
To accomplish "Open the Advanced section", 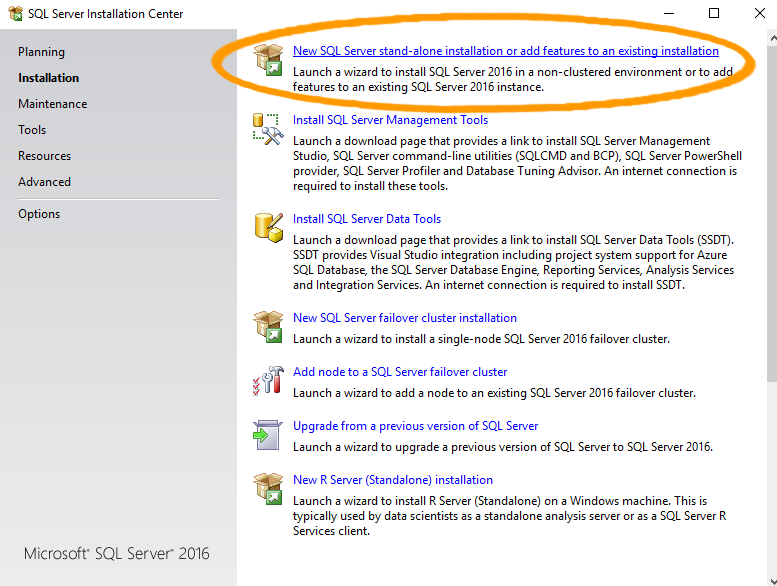I will pos(44,182).
